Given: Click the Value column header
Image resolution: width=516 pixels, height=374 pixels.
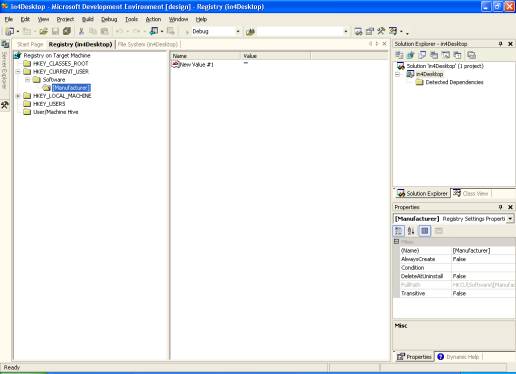Looking at the screenshot, I should [275, 56].
